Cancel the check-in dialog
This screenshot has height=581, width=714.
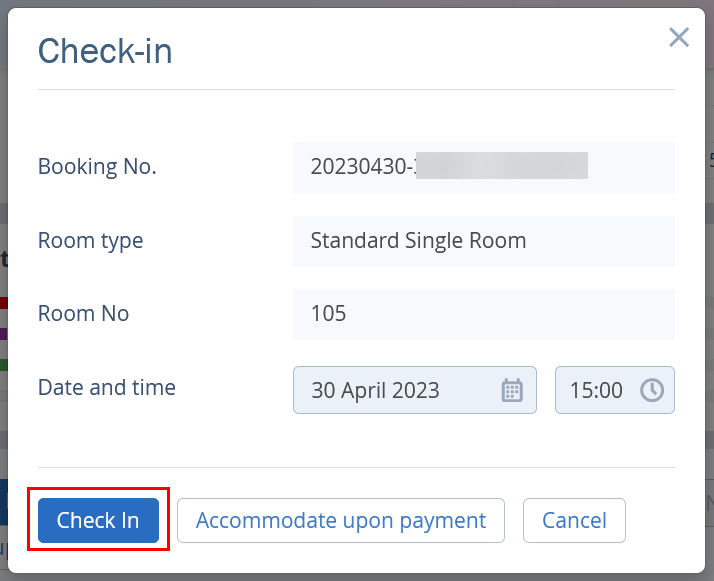tap(574, 520)
